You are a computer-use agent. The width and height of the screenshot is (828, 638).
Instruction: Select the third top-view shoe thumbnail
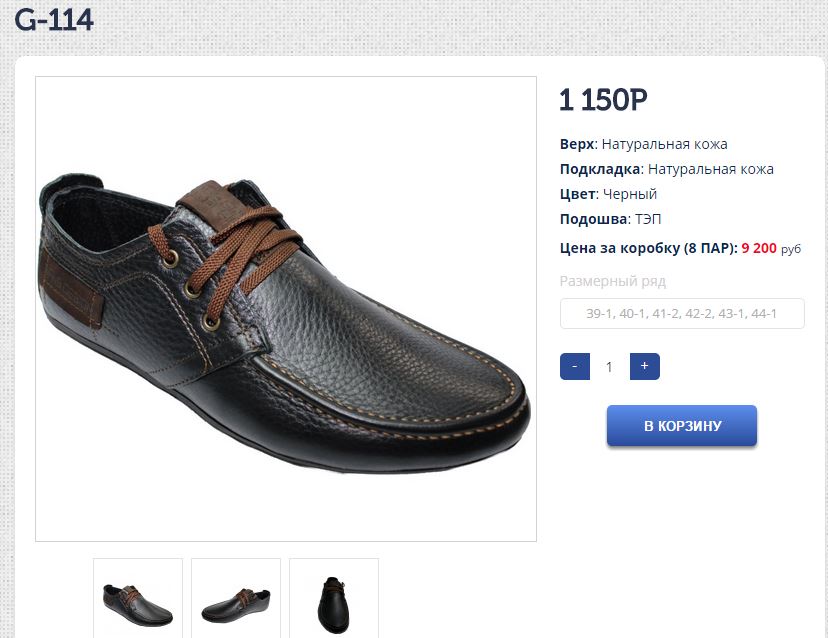click(334, 598)
